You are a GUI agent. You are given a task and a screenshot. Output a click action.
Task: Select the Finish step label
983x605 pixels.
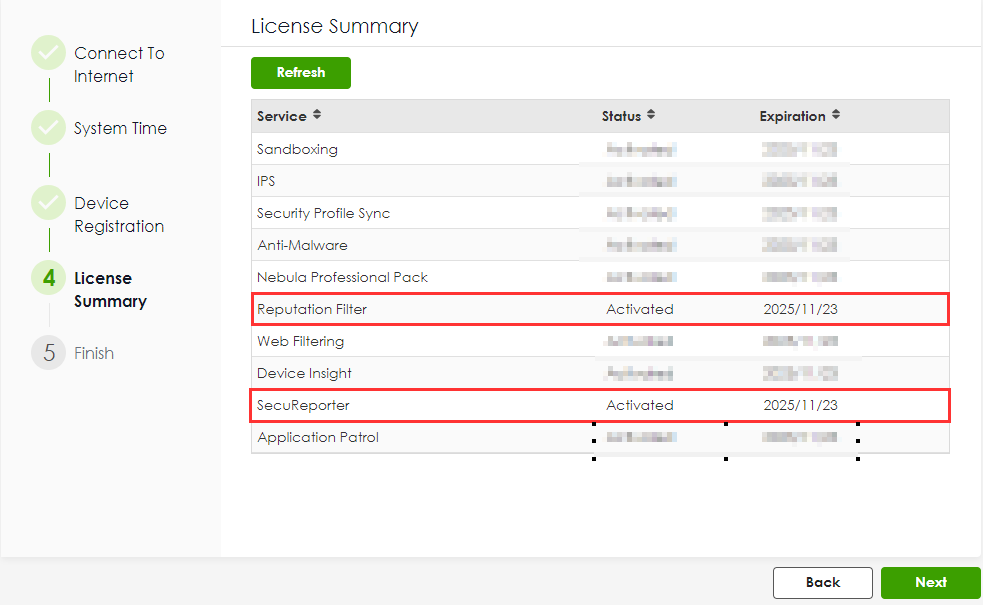(x=94, y=353)
